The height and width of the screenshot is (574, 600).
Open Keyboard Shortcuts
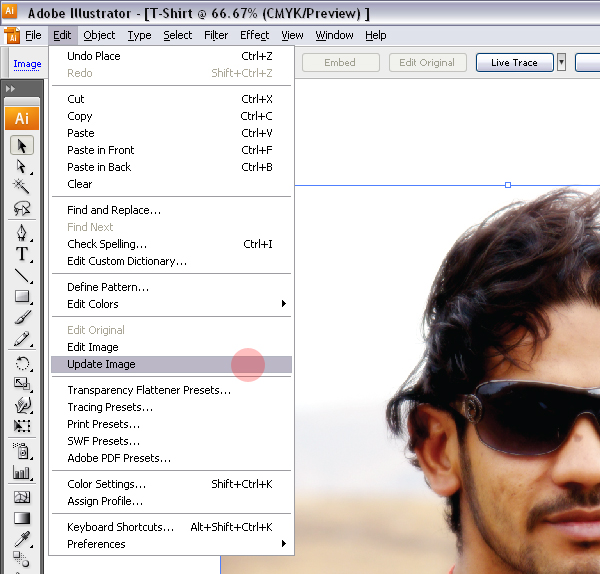click(x=171, y=527)
